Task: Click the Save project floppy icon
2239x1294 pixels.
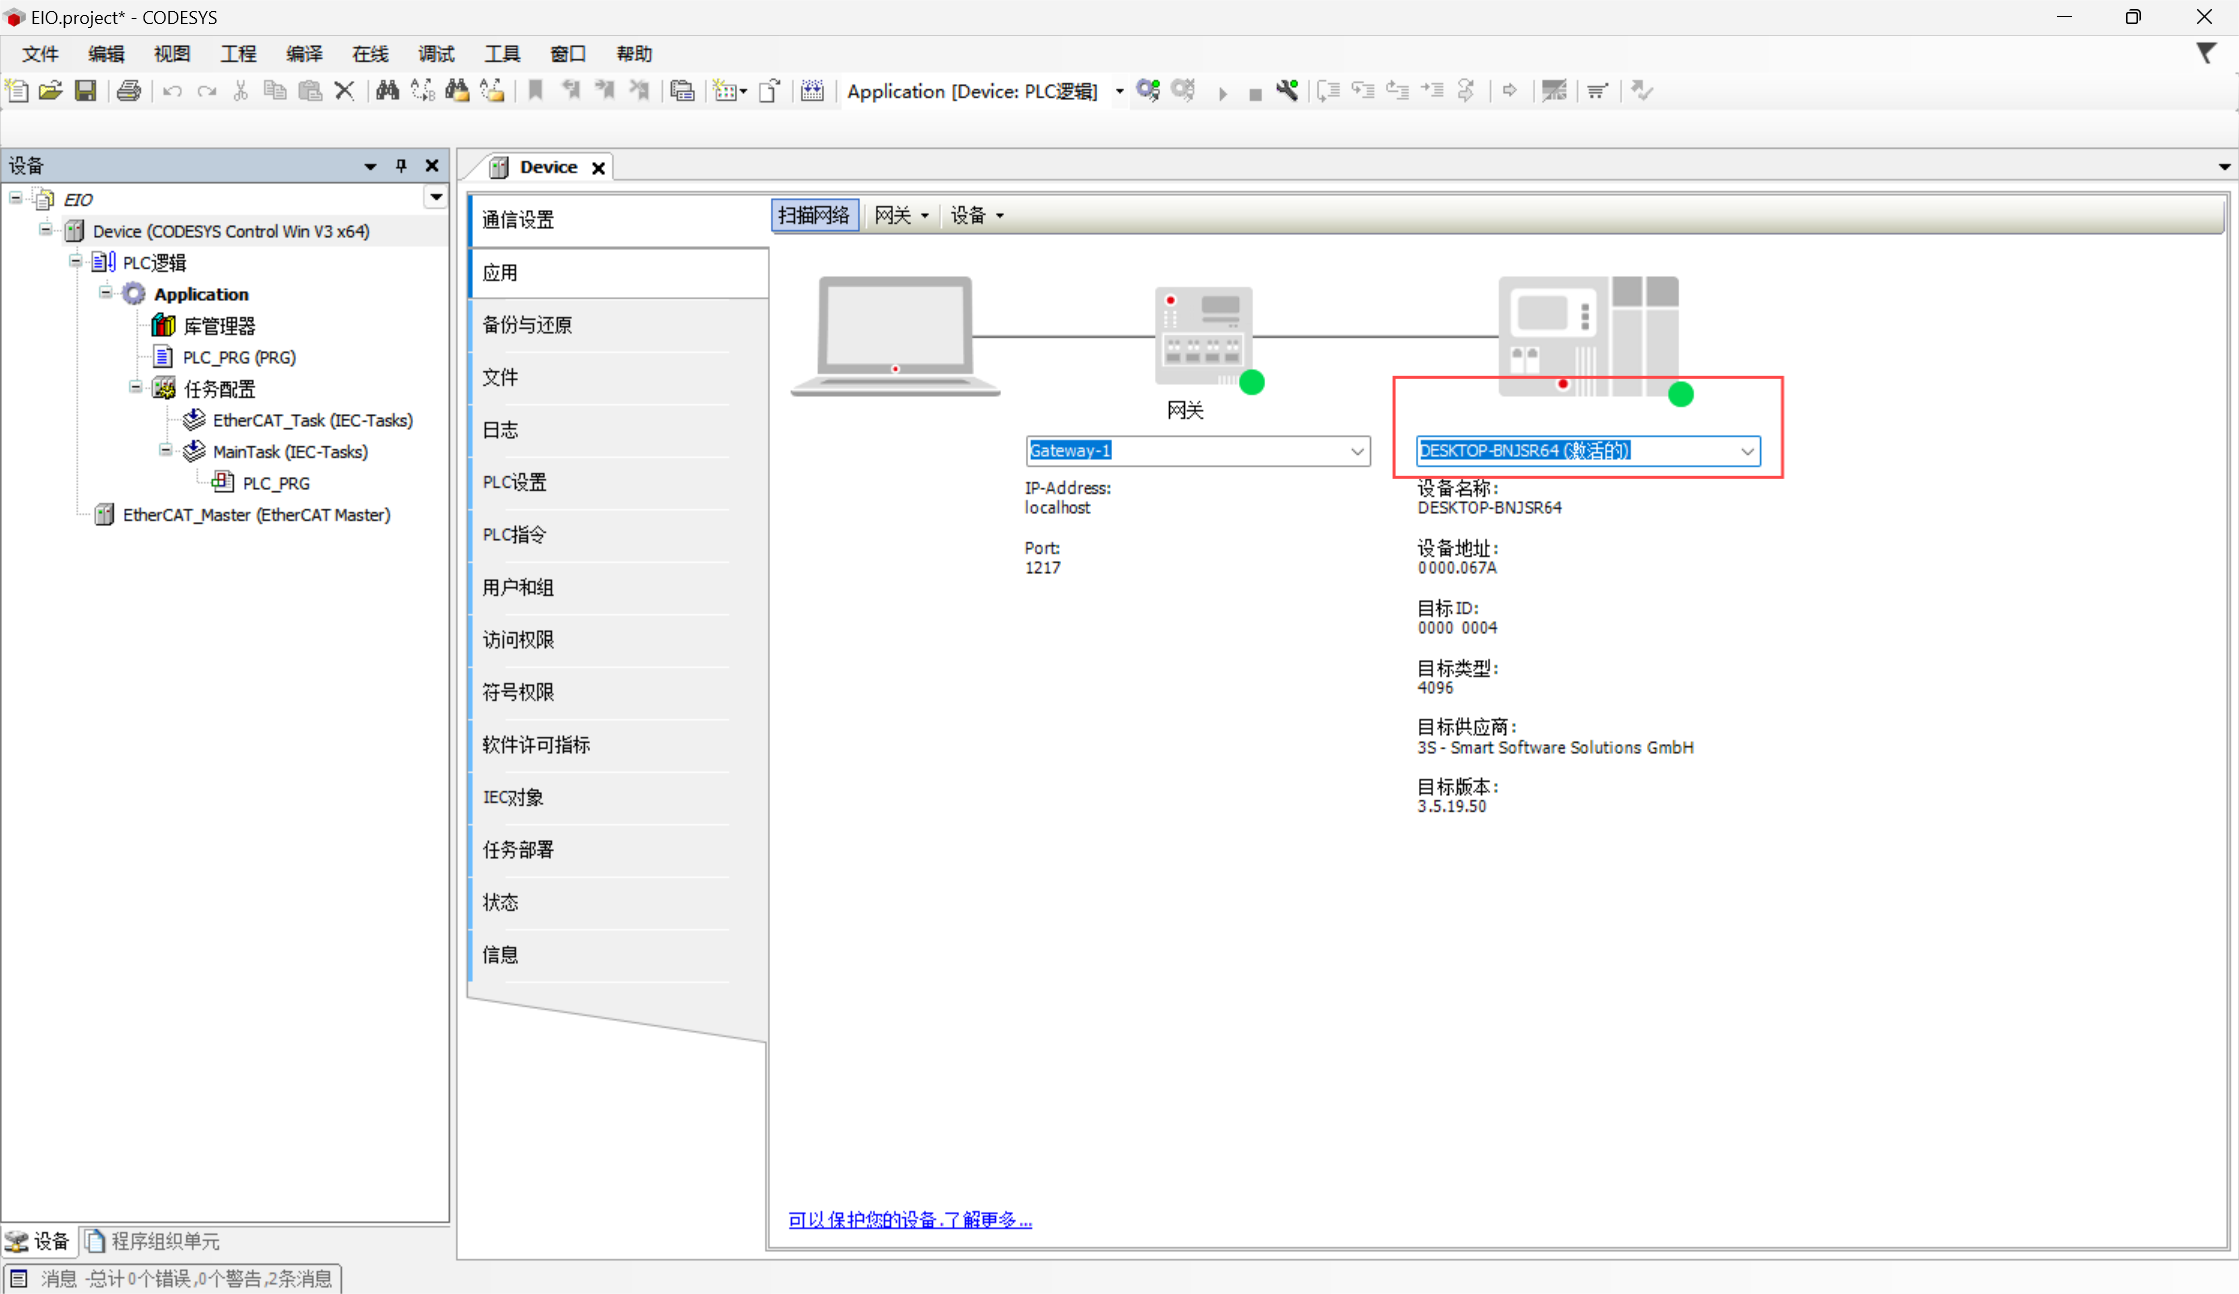Action: pyautogui.click(x=86, y=91)
